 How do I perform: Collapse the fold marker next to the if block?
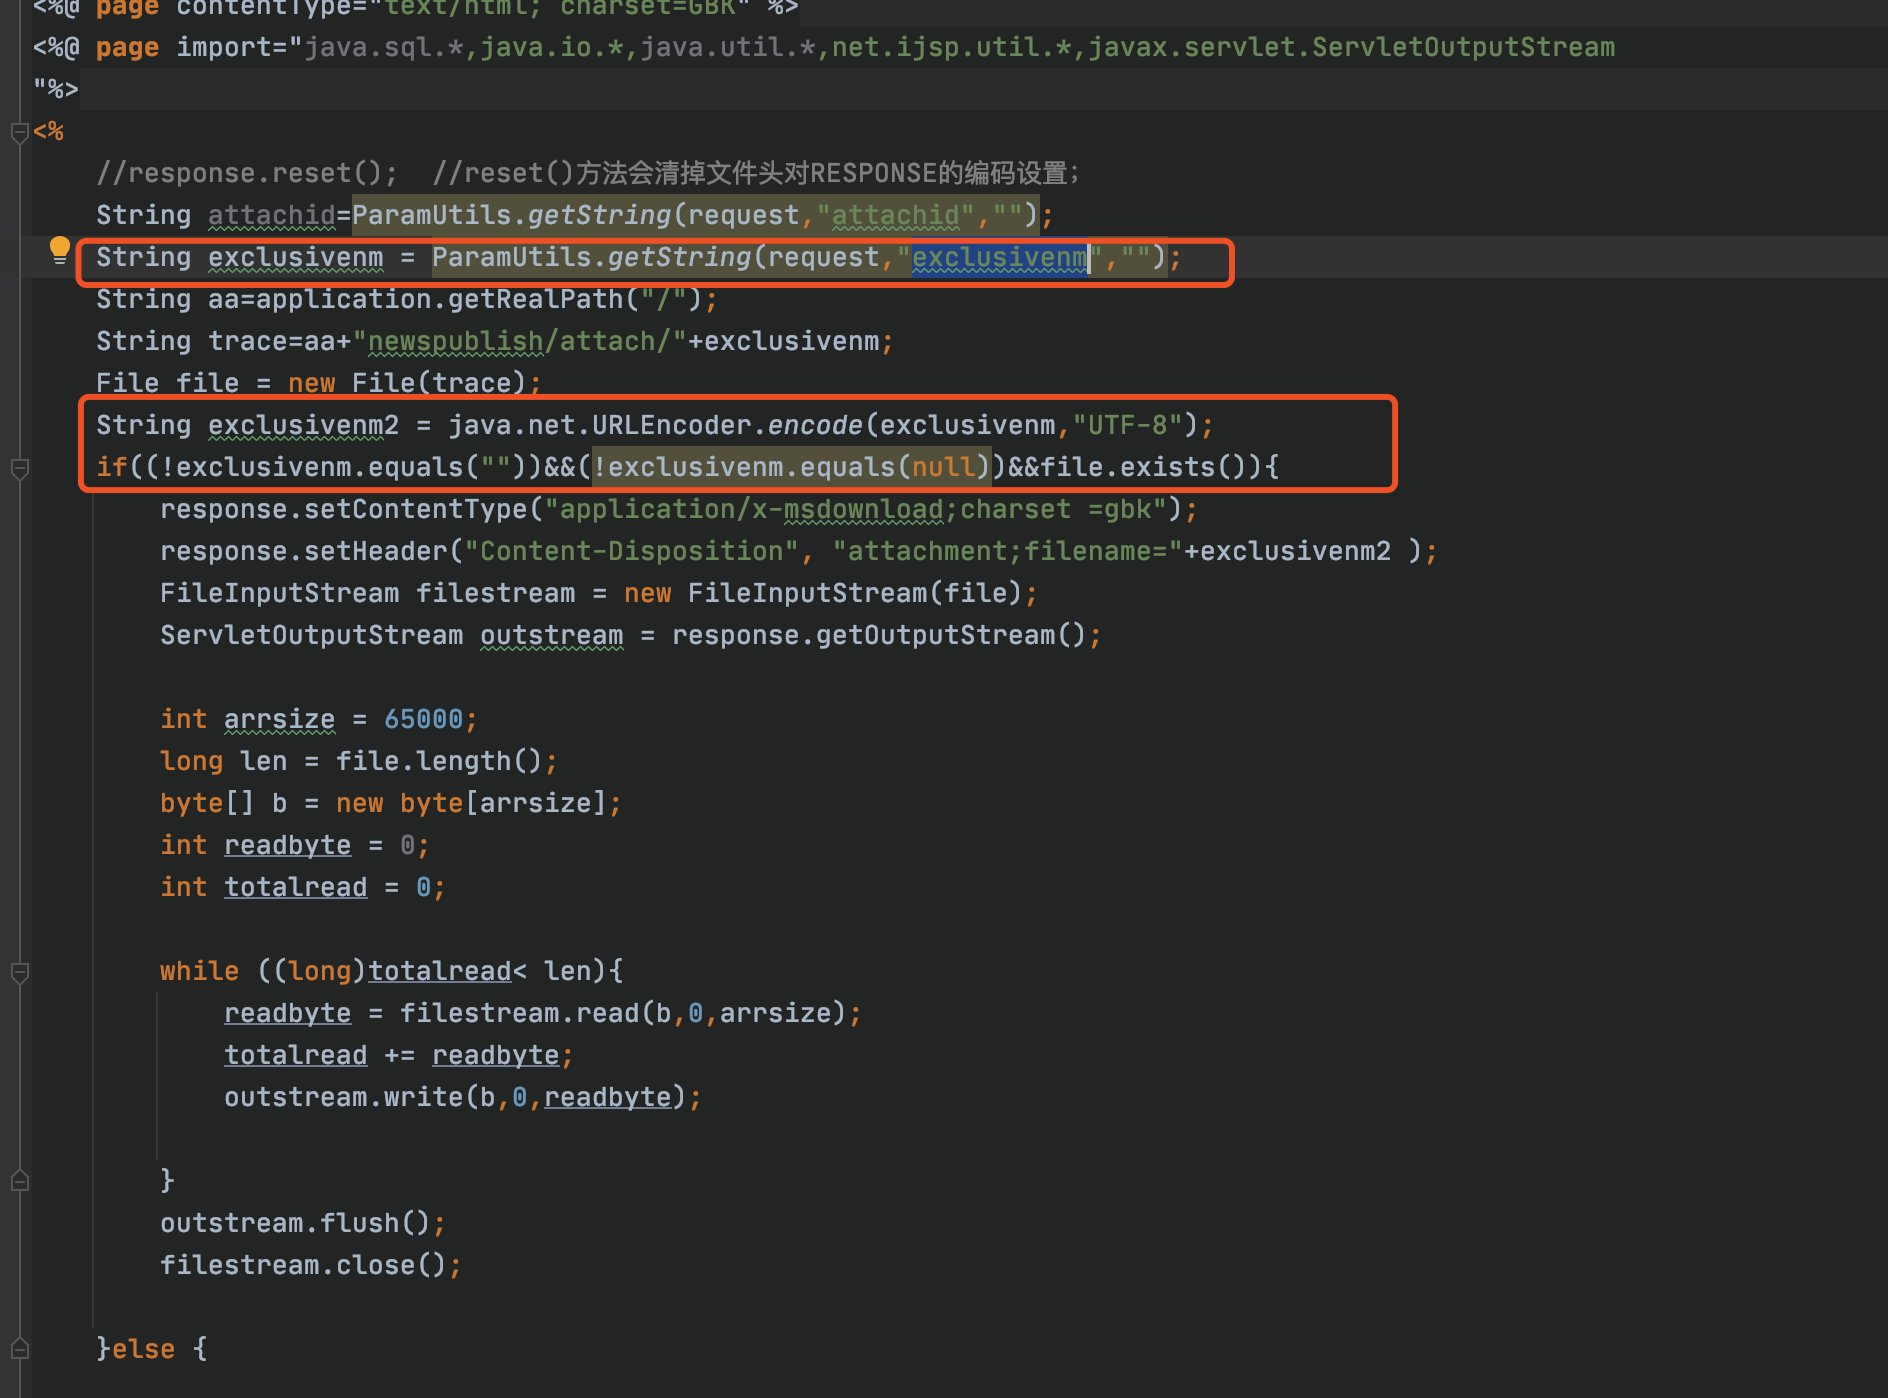[x=18, y=468]
